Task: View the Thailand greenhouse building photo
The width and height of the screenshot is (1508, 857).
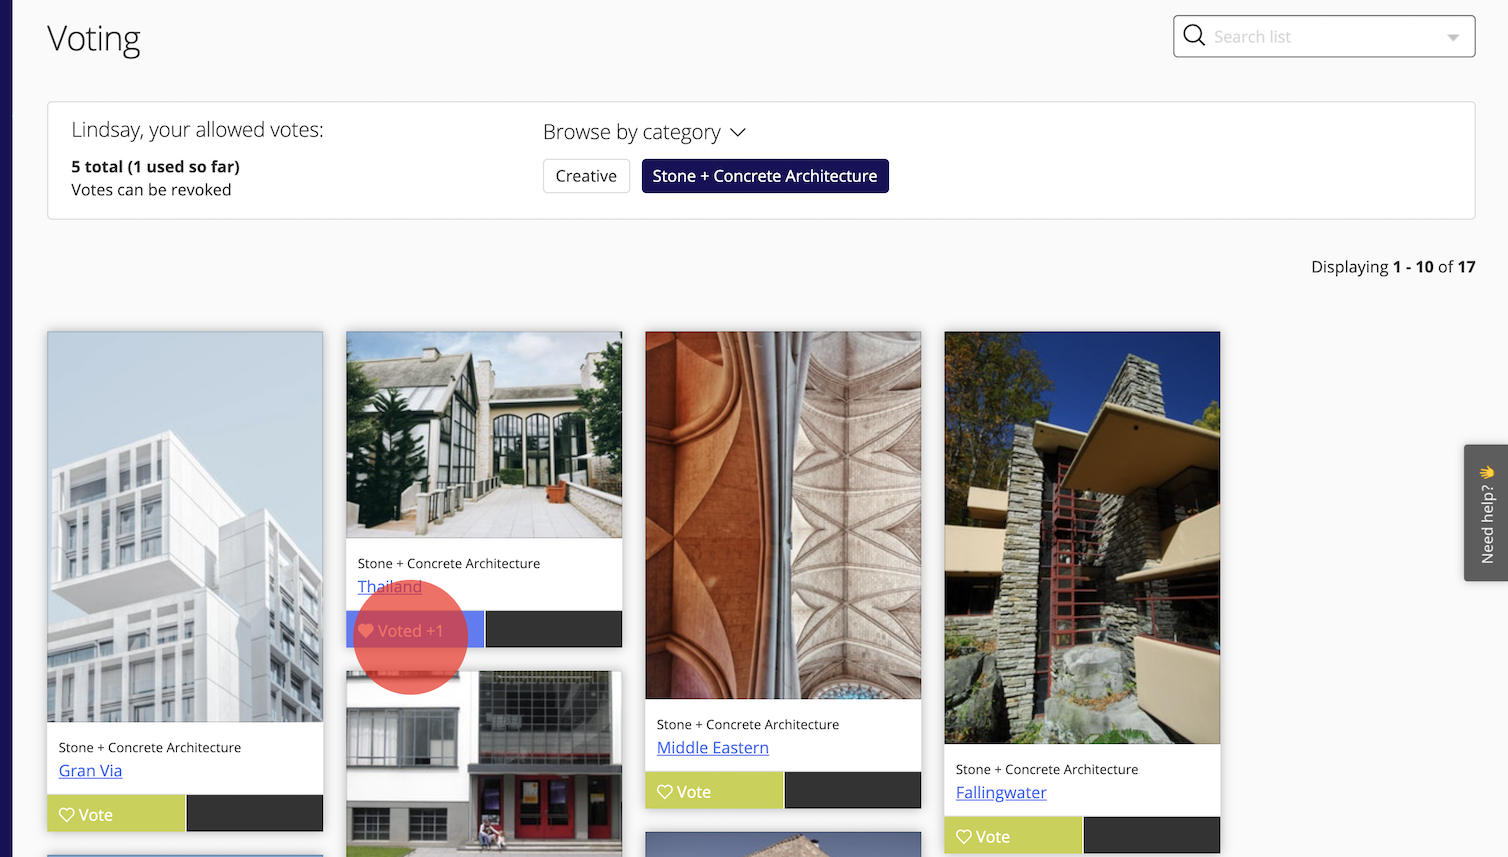Action: [484, 434]
